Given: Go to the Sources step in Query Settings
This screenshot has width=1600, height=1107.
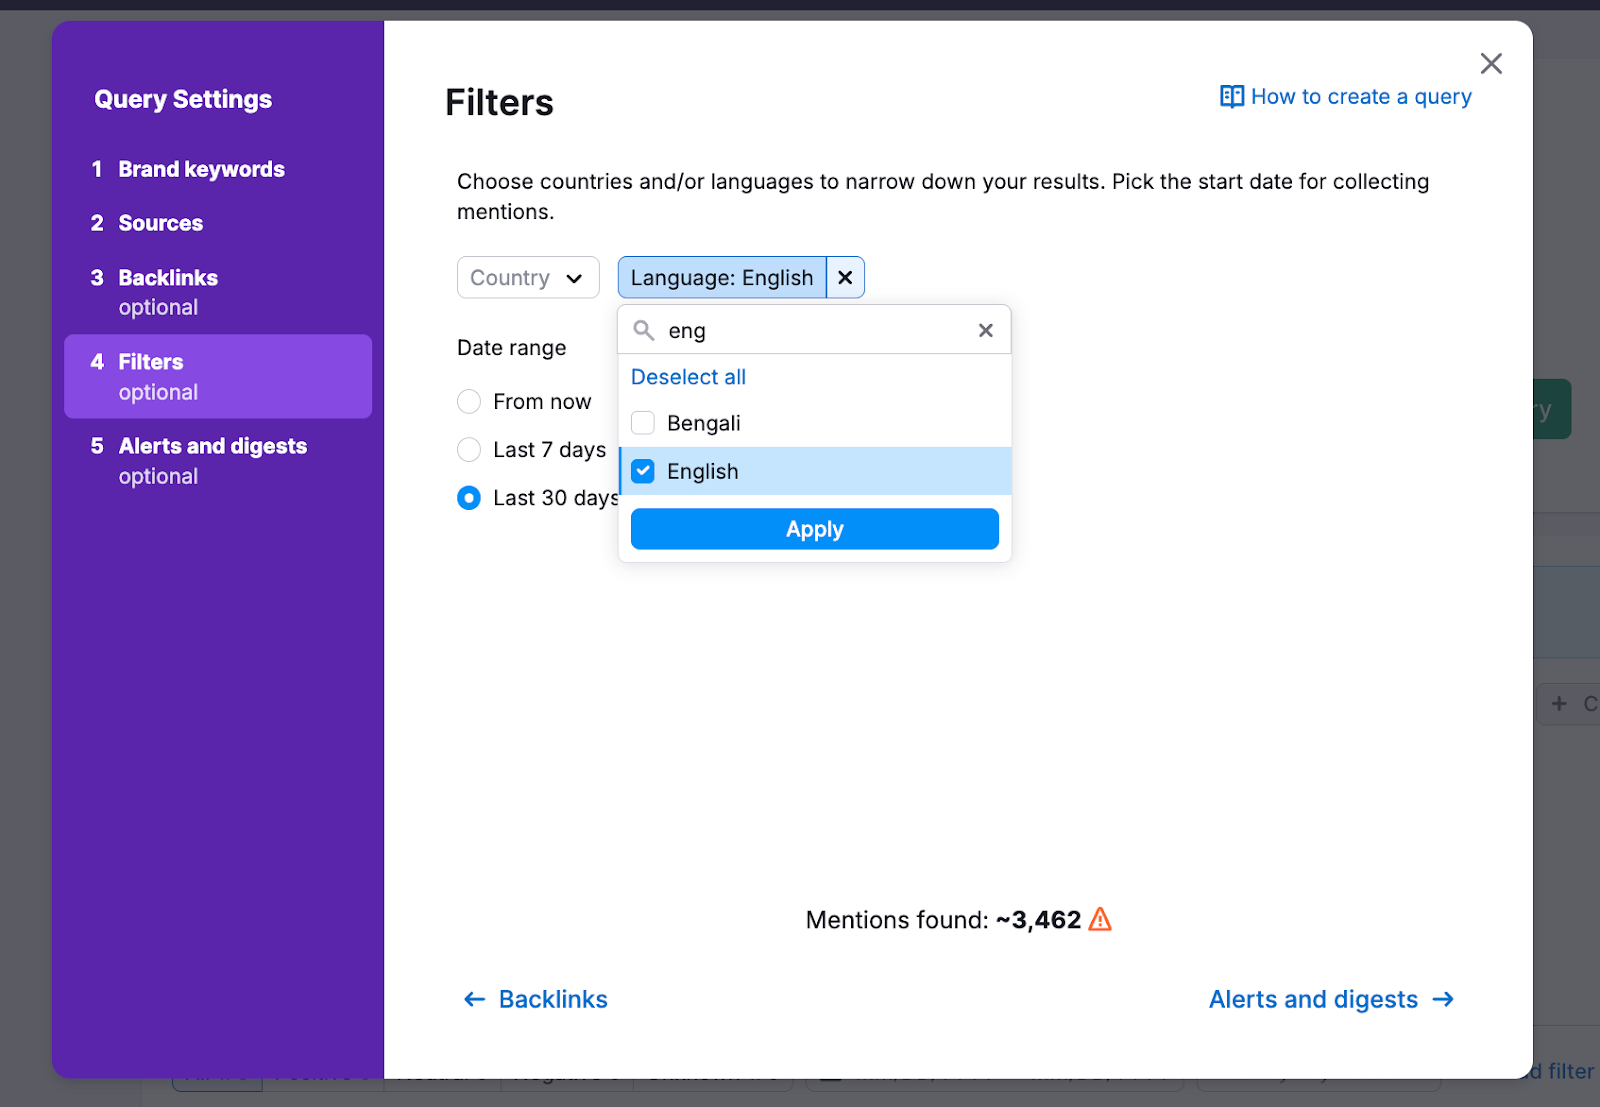Looking at the screenshot, I should (x=160, y=223).
